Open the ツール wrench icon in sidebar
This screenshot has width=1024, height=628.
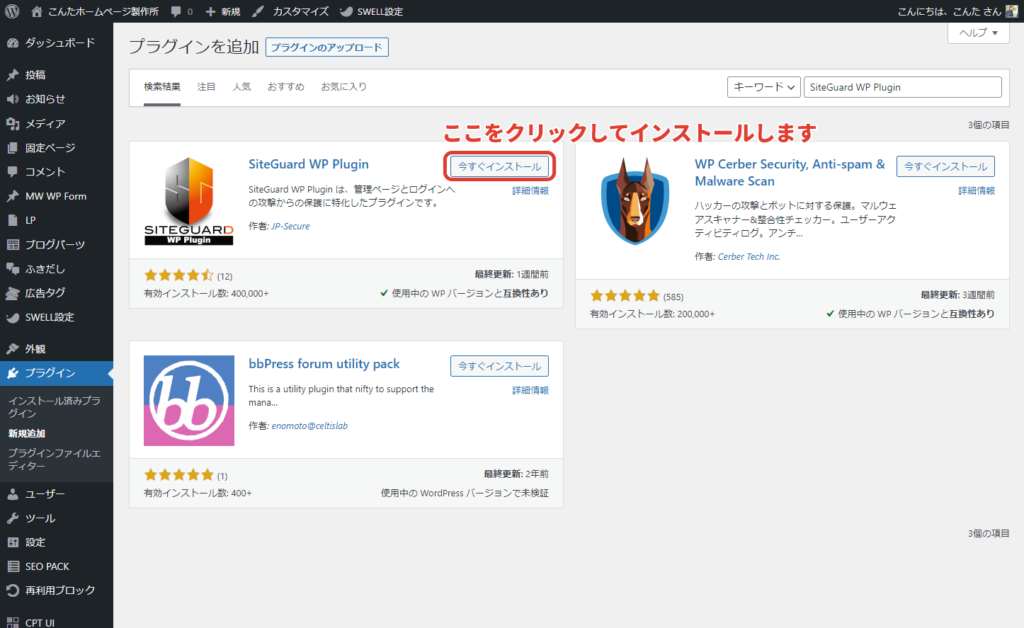12,518
